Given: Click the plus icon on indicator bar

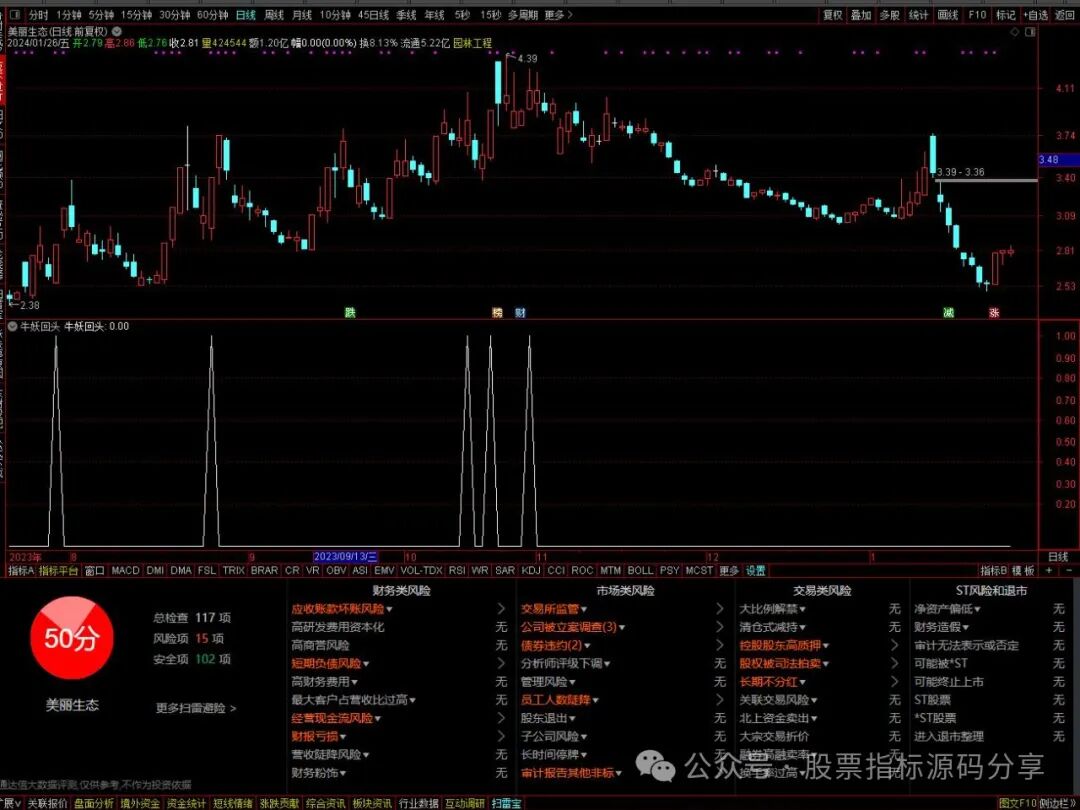Looking at the screenshot, I should pos(1049,570).
